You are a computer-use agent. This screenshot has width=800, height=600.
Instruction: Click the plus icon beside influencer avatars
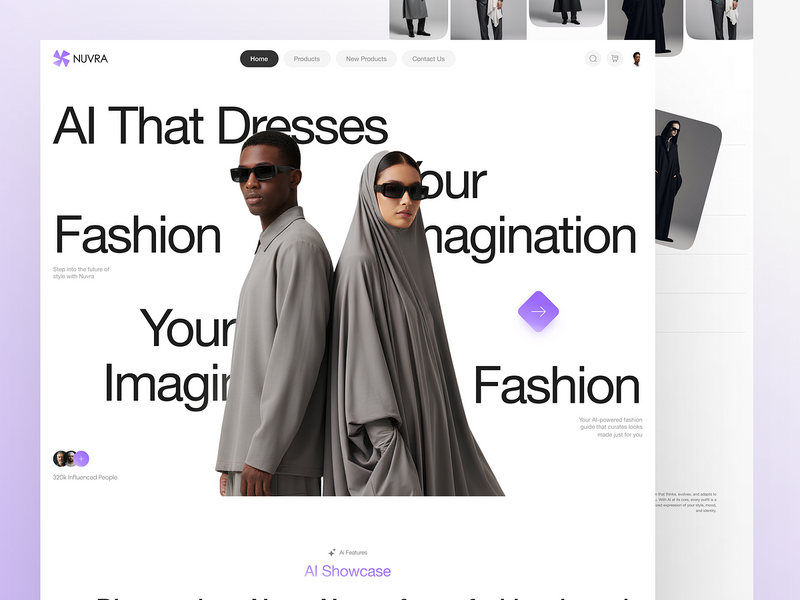point(81,458)
